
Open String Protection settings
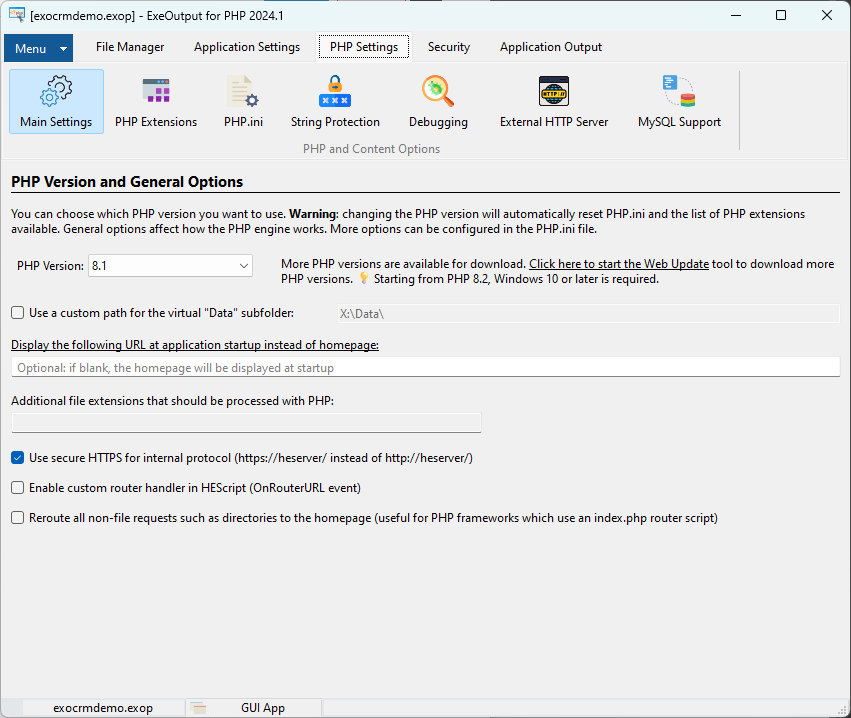click(334, 100)
